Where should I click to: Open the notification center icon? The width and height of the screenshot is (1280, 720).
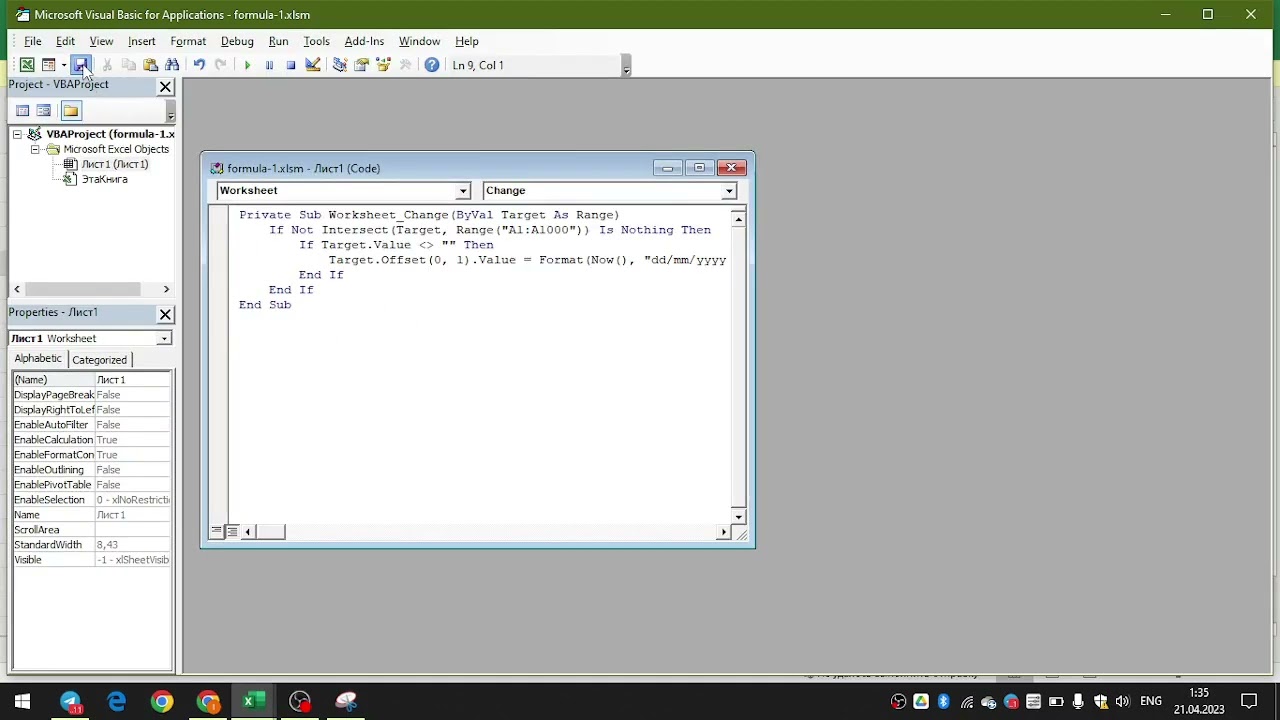pyautogui.click(x=1249, y=701)
